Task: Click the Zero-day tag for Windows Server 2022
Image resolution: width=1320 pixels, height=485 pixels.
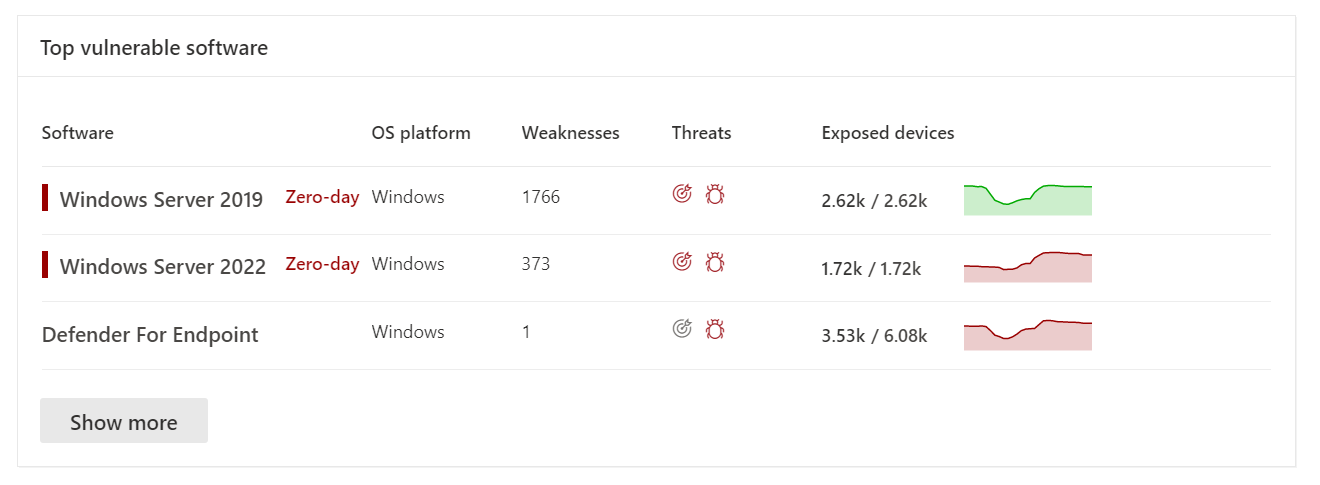Action: click(x=322, y=264)
